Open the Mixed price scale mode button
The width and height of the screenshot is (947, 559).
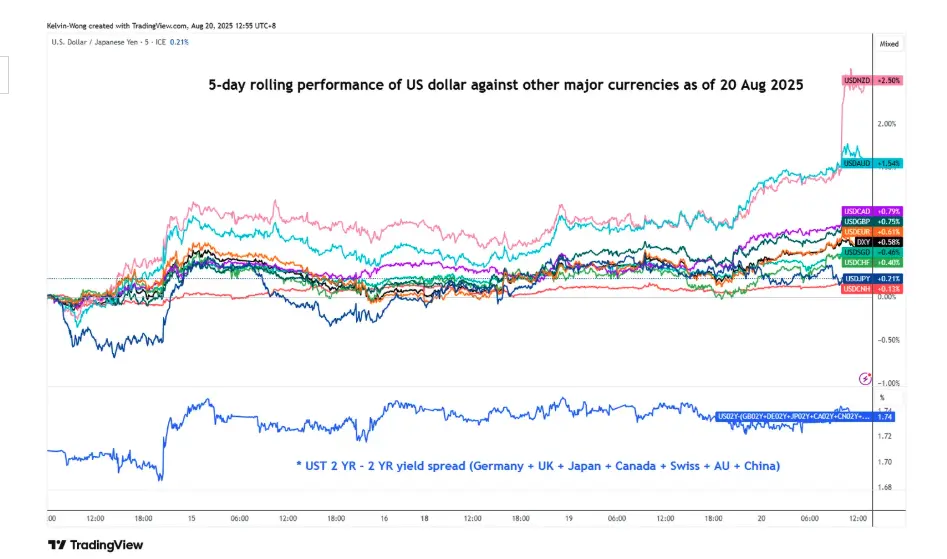click(888, 44)
